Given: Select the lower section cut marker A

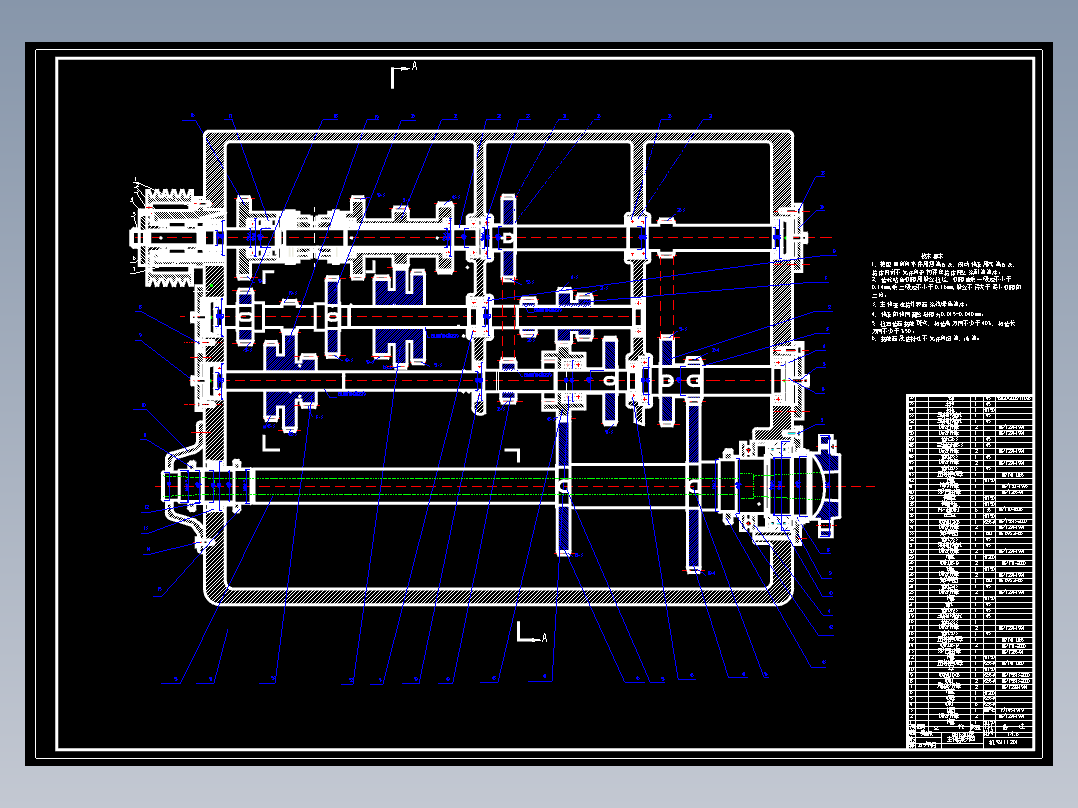Looking at the screenshot, I should click(x=532, y=633).
